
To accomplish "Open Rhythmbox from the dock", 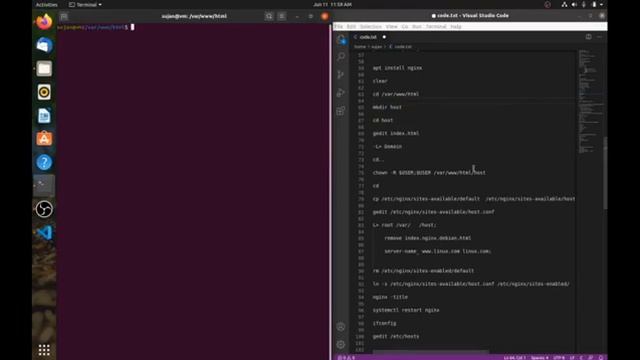I will (x=44, y=92).
